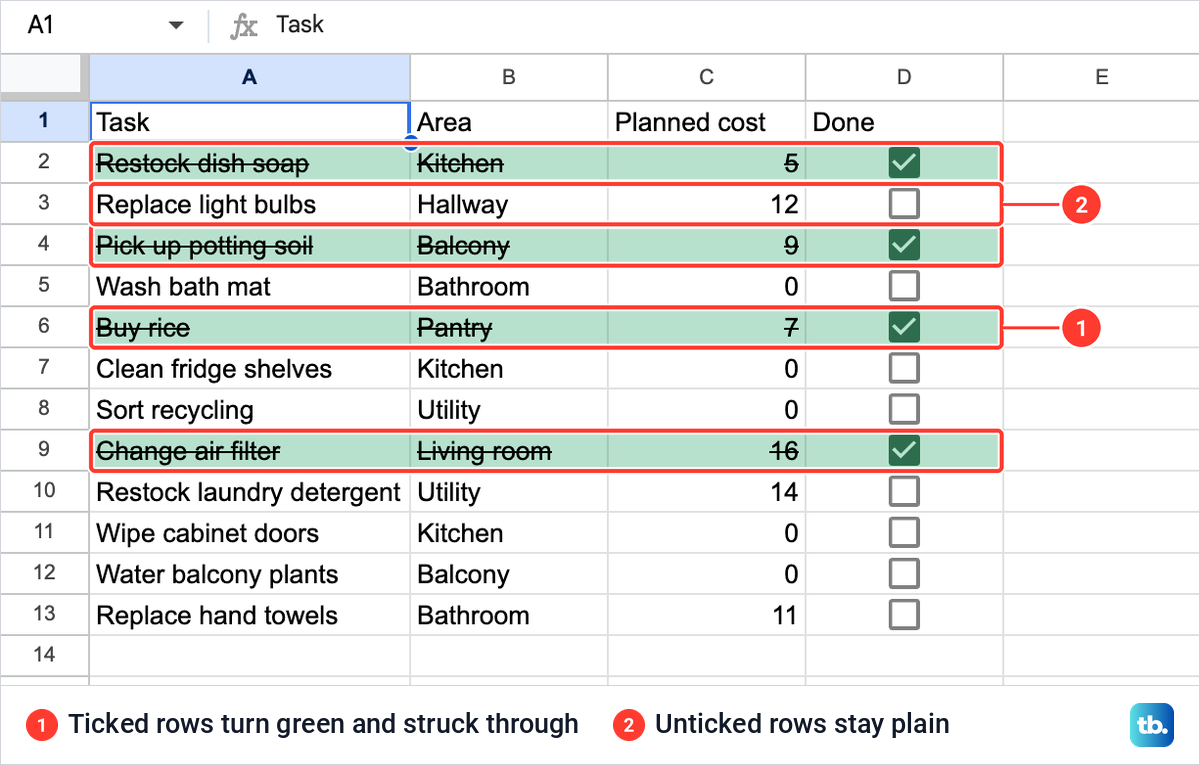Select planned cost cell showing 16
This screenshot has height=765, width=1200.
coord(707,451)
